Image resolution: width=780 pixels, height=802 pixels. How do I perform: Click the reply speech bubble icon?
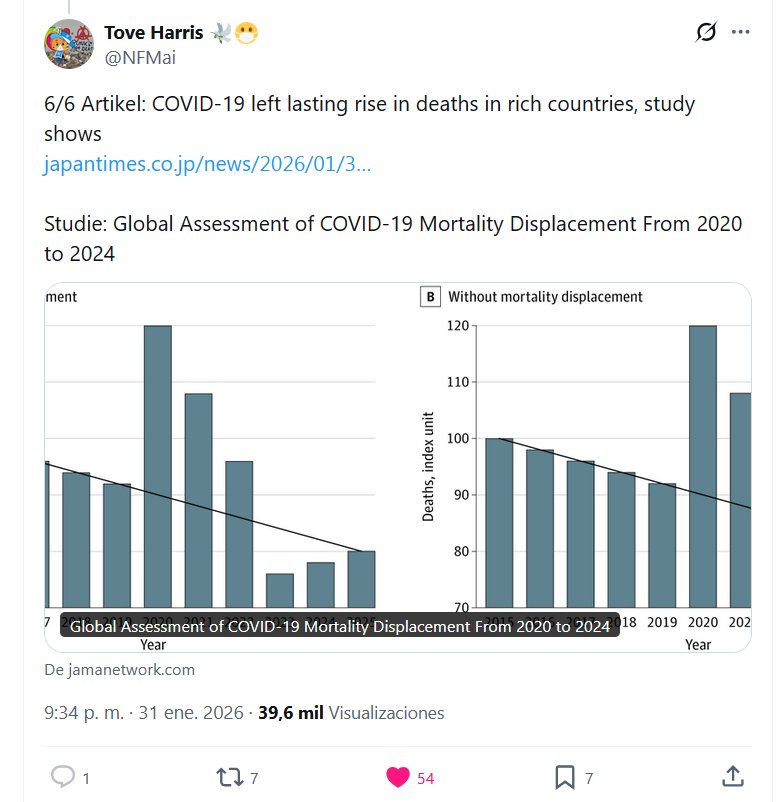pyautogui.click(x=62, y=777)
